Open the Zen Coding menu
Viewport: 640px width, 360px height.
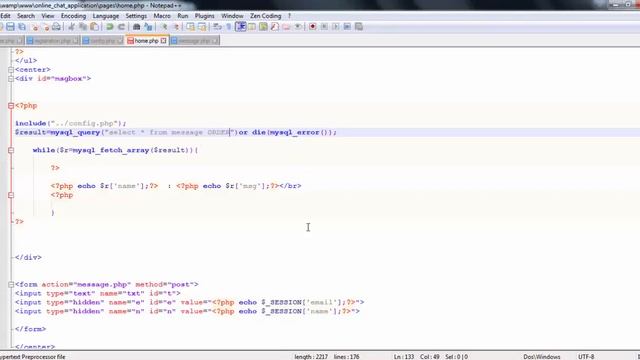(x=266, y=16)
